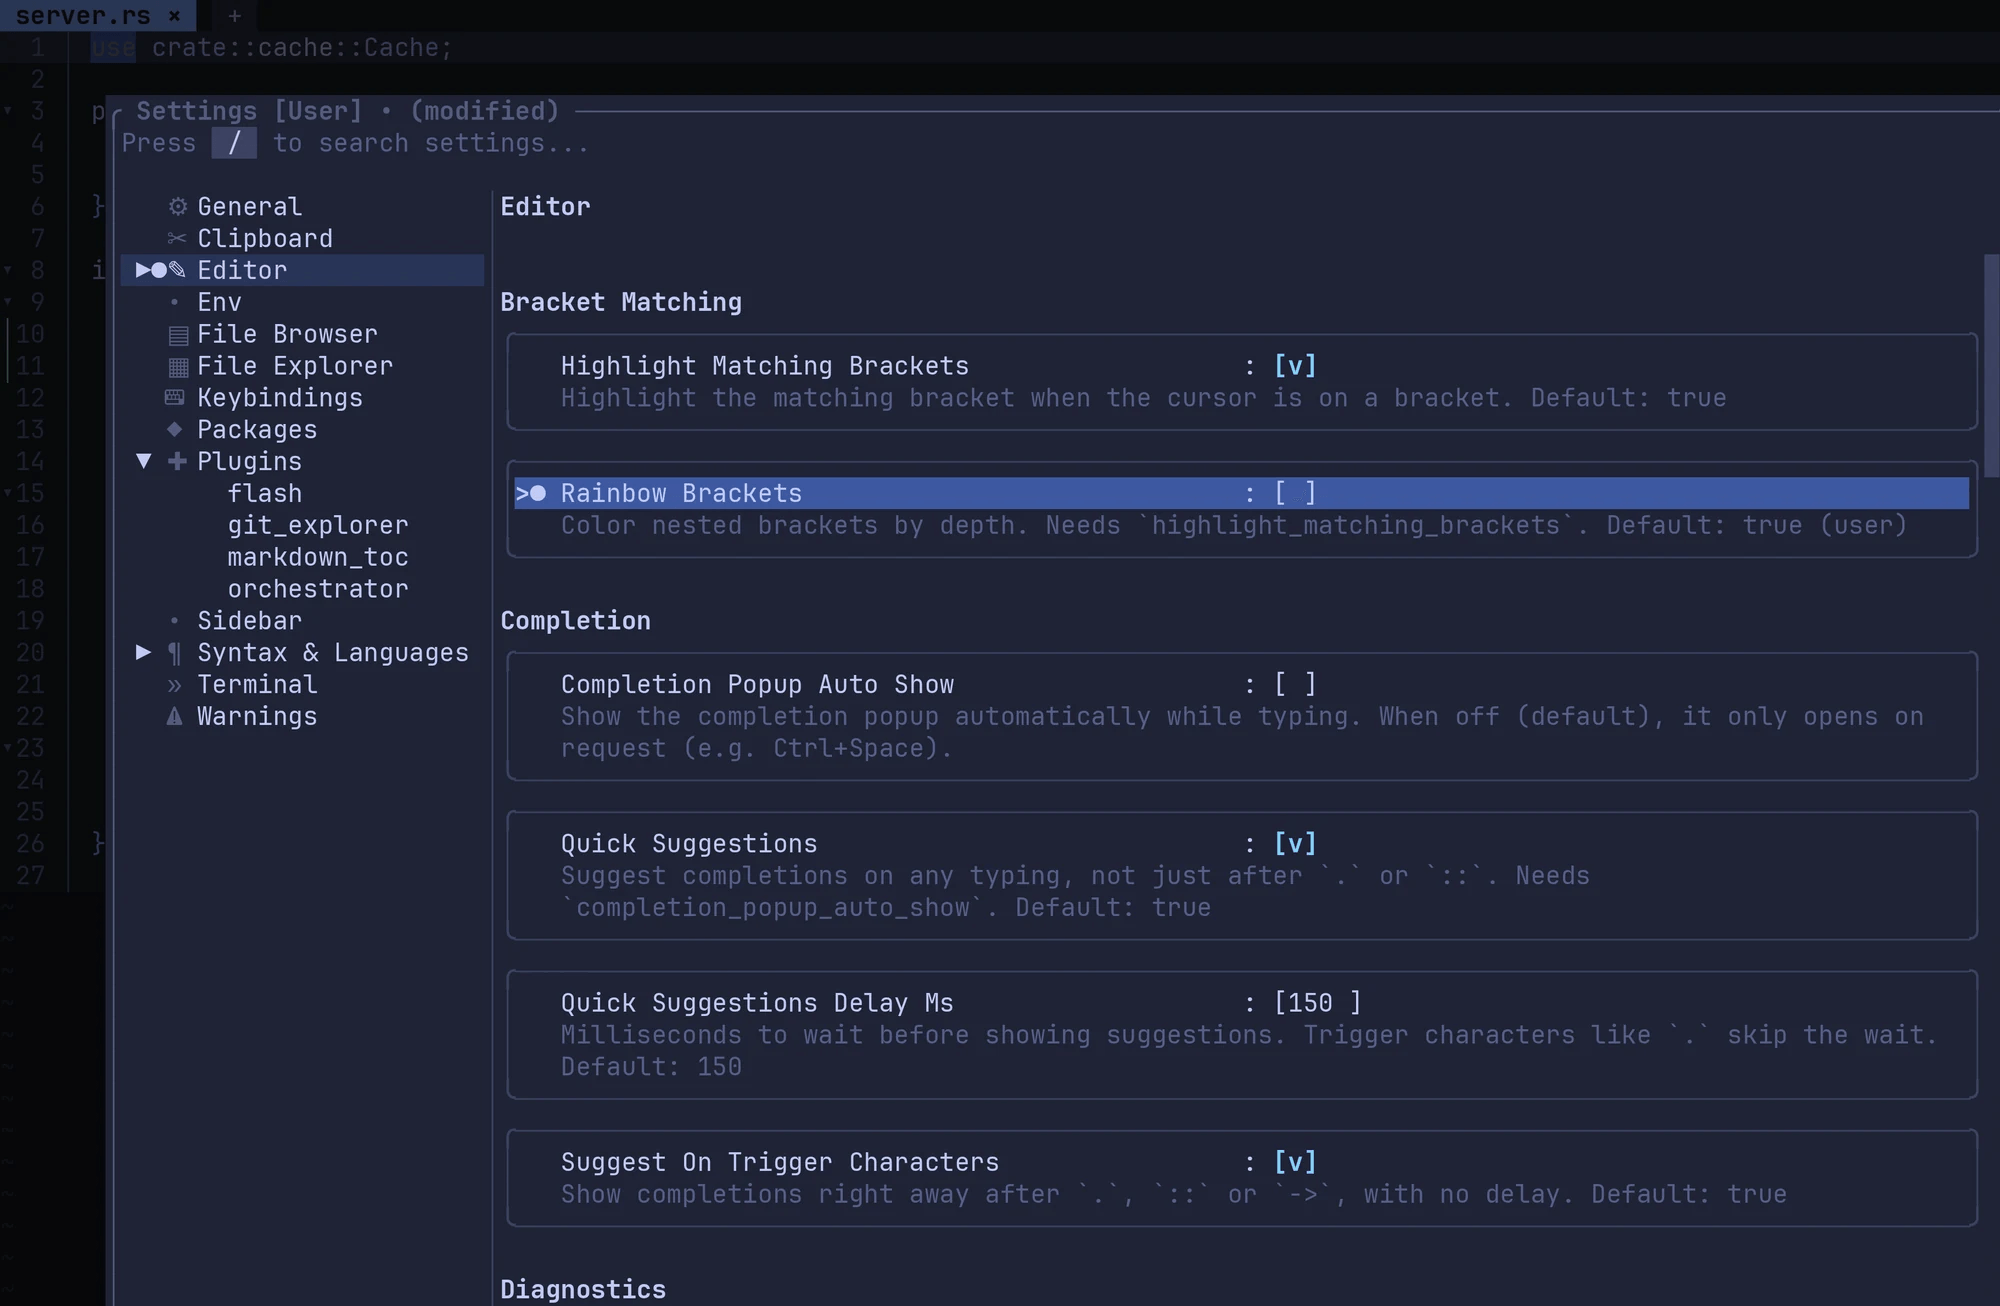Click code line 'crate::cache::Cache;' in editor
This screenshot has width=2000, height=1306.
[302, 48]
